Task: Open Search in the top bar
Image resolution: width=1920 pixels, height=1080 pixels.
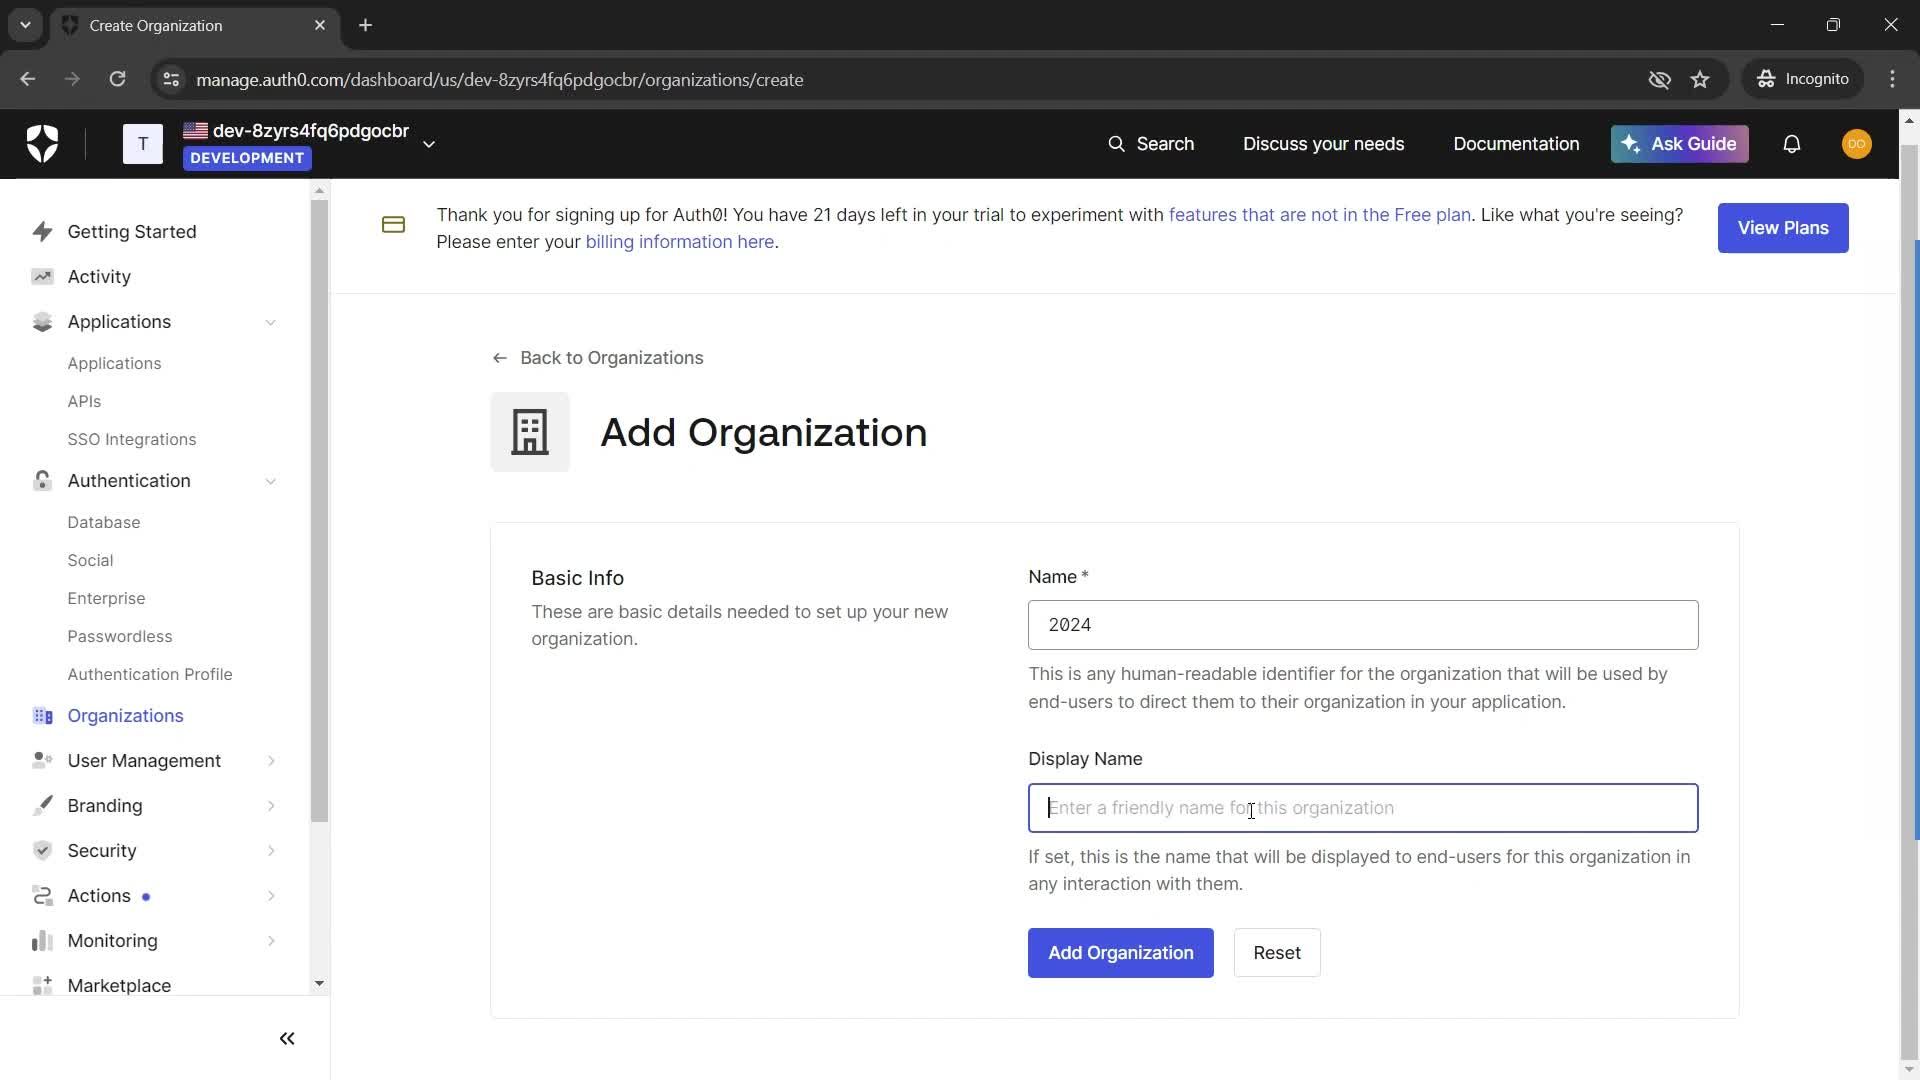Action: click(x=1151, y=144)
